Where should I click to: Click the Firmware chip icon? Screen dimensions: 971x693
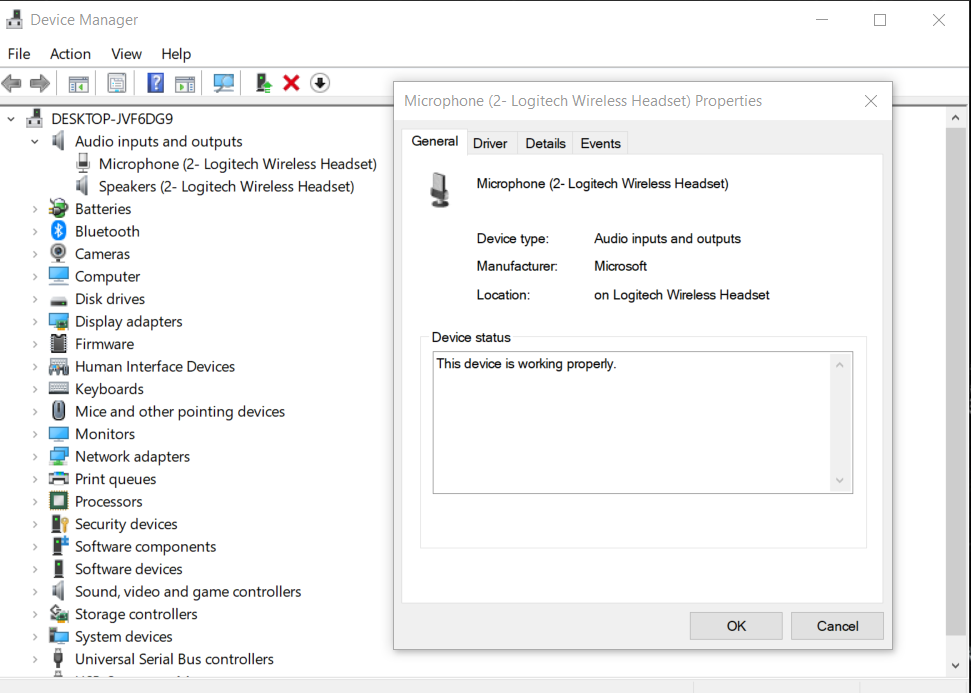(59, 344)
